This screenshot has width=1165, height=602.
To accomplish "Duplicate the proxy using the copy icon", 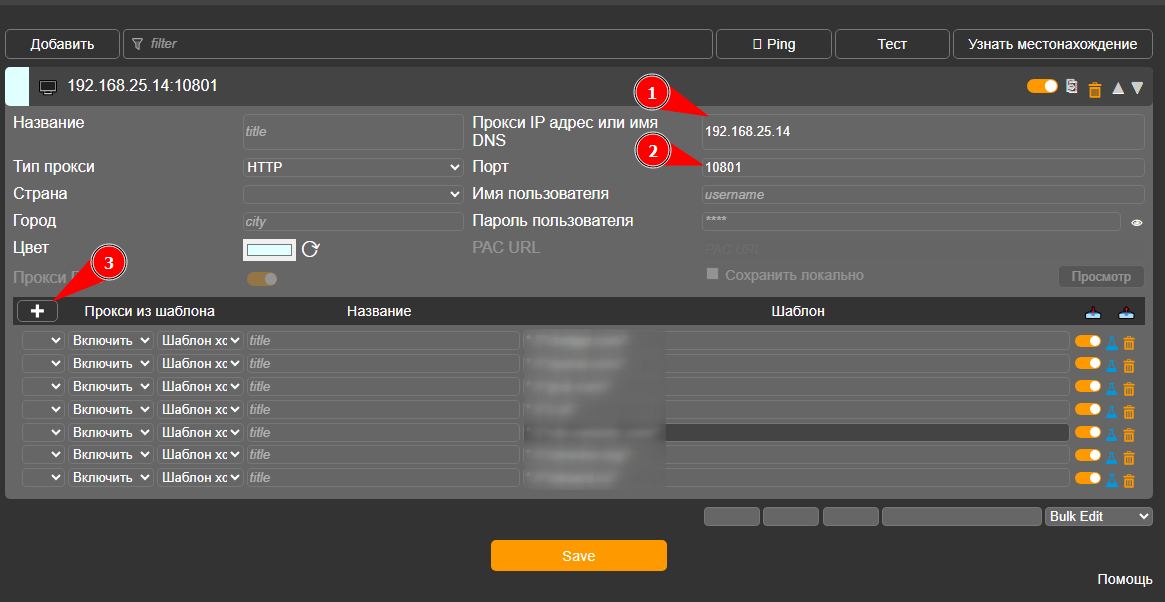I will [x=1071, y=87].
